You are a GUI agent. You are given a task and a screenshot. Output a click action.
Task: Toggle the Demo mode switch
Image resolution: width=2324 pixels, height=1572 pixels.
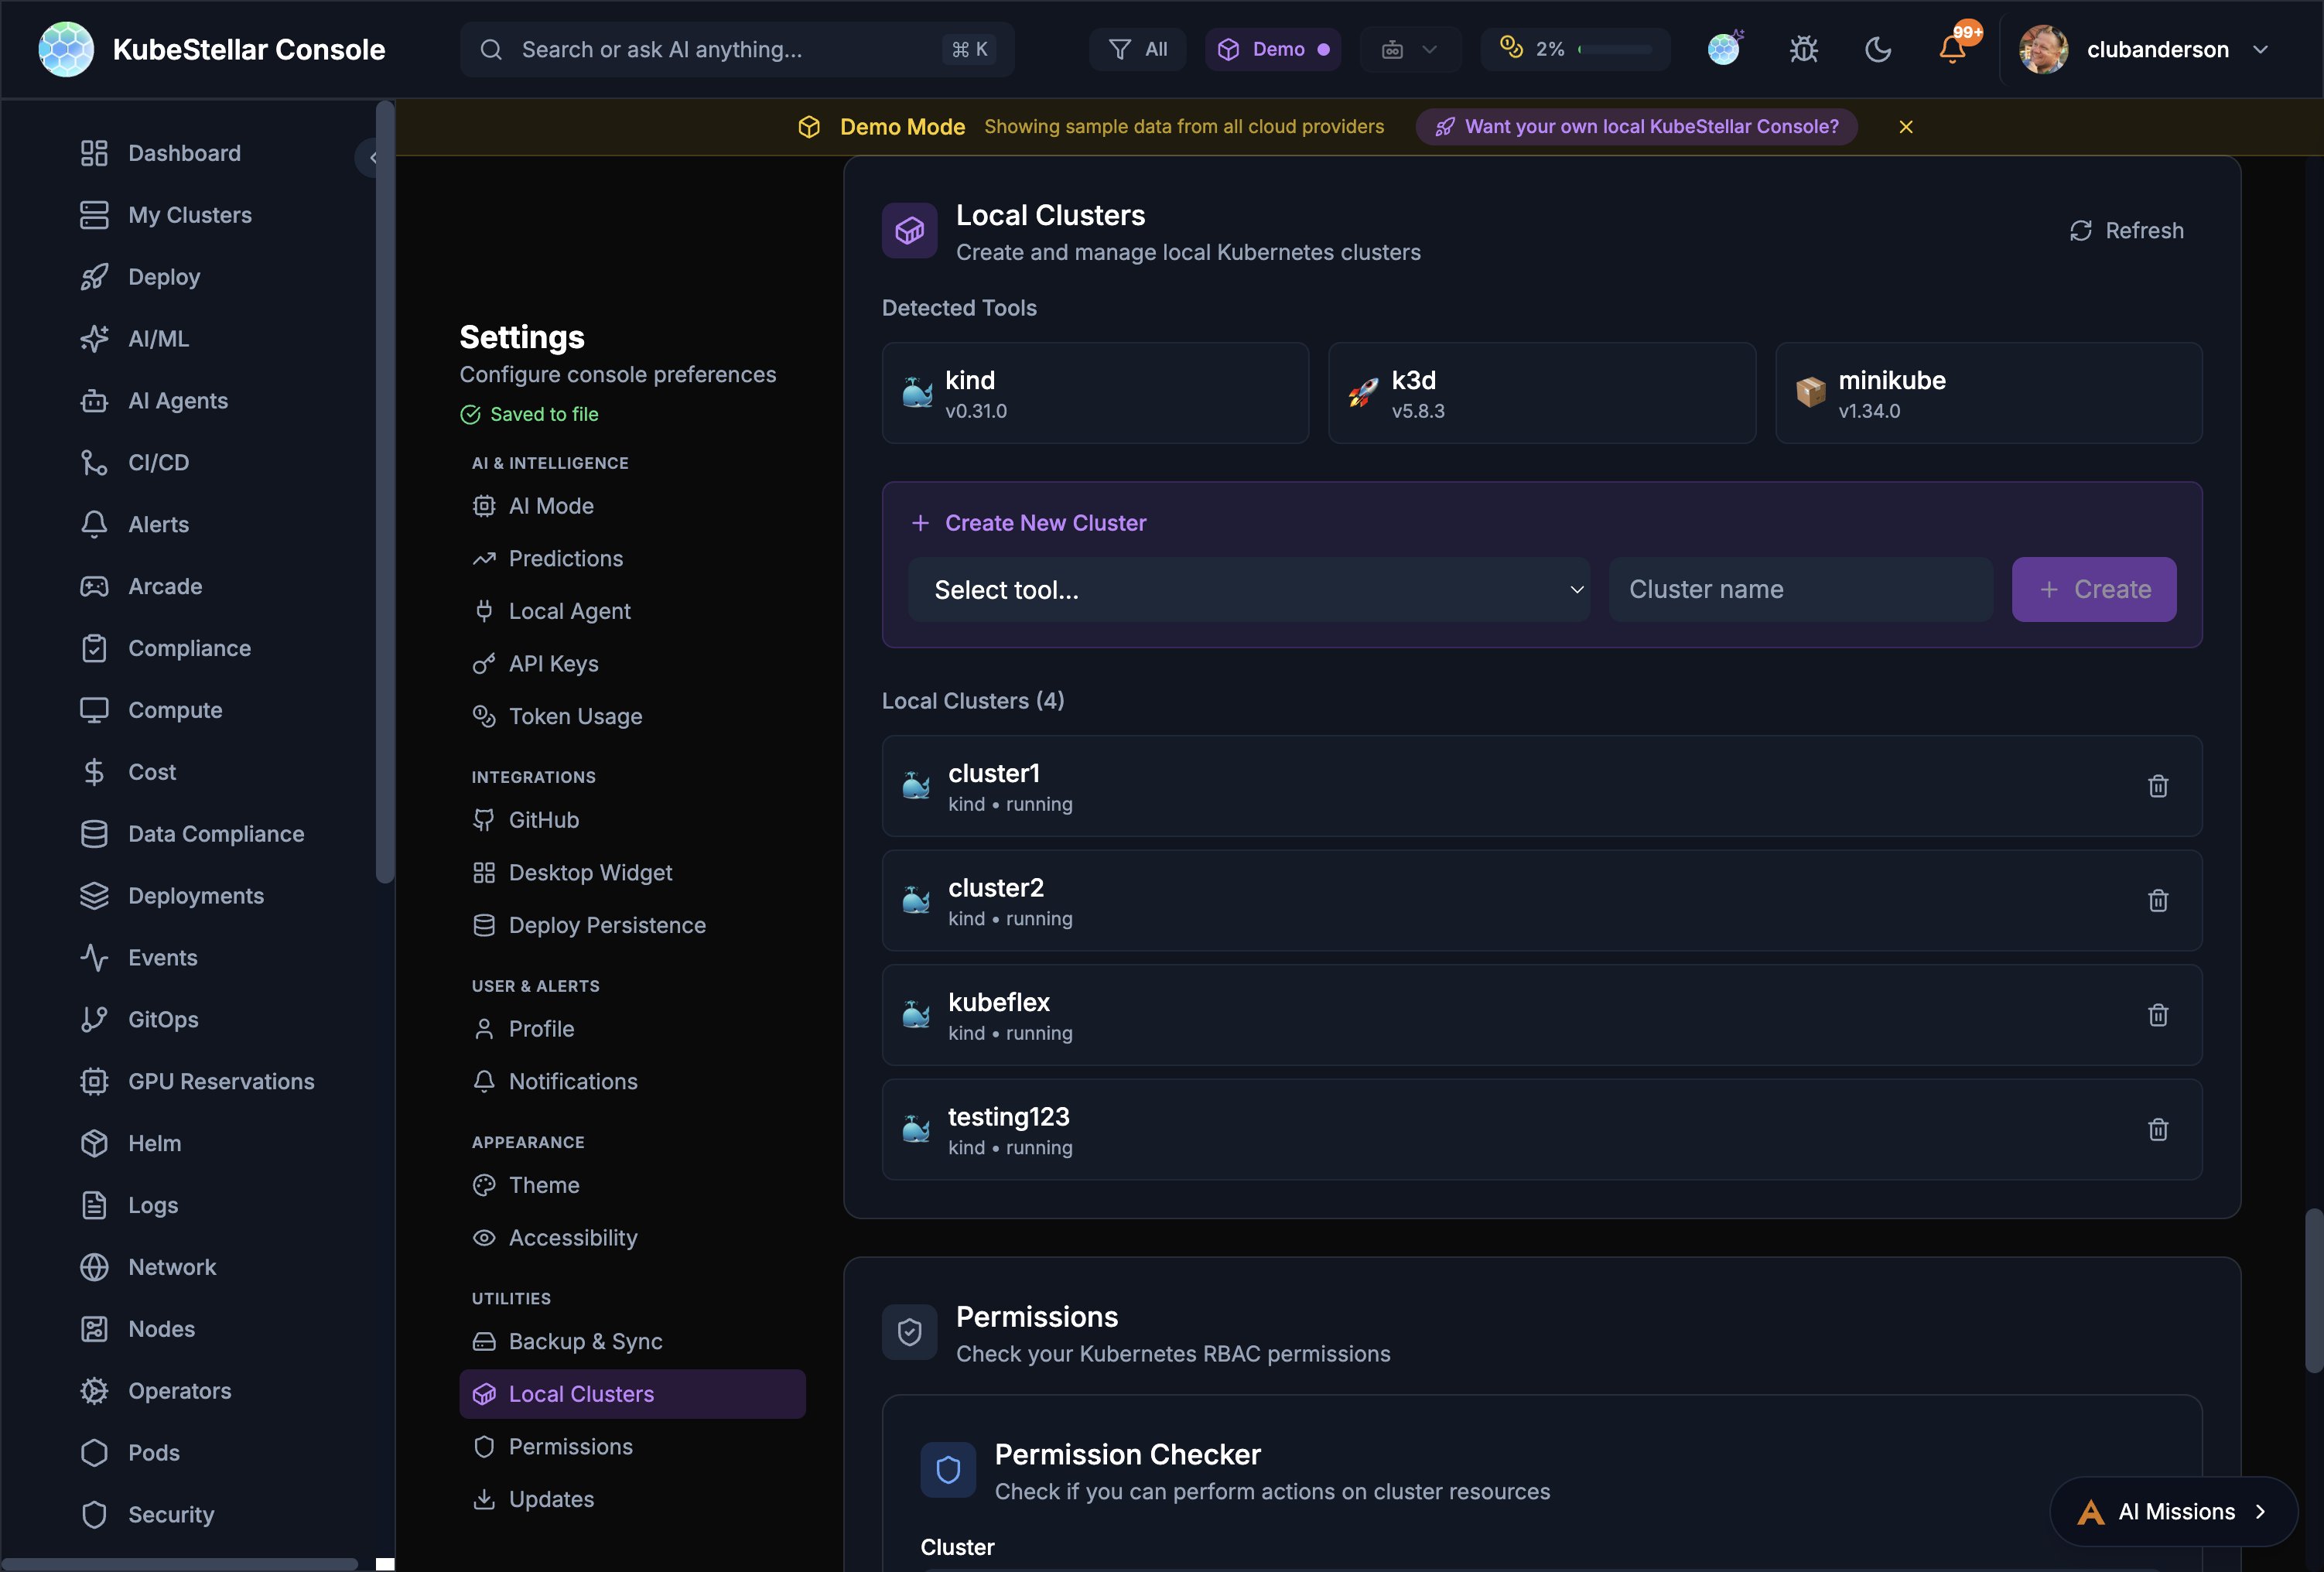(x=1272, y=49)
